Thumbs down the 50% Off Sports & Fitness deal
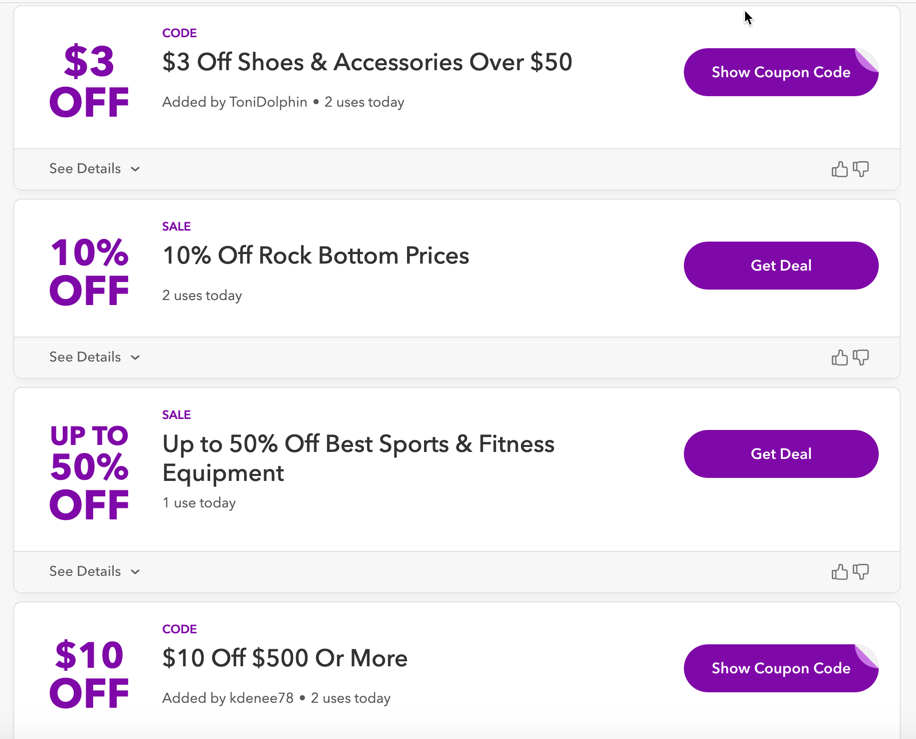Image resolution: width=916 pixels, height=739 pixels. [x=861, y=572]
